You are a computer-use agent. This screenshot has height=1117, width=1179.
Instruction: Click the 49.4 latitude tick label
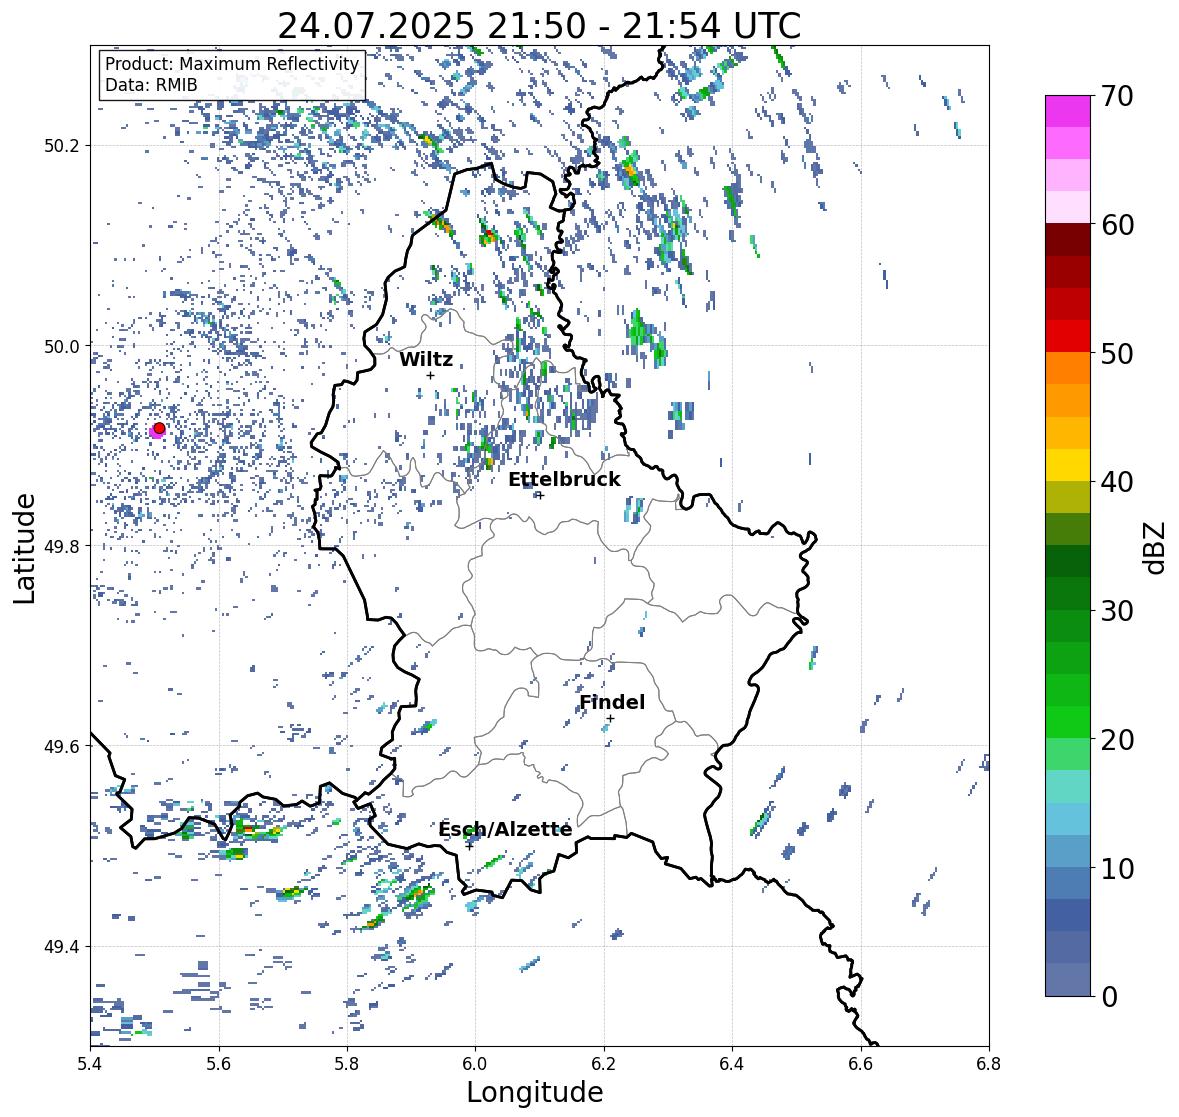pyautogui.click(x=62, y=947)
